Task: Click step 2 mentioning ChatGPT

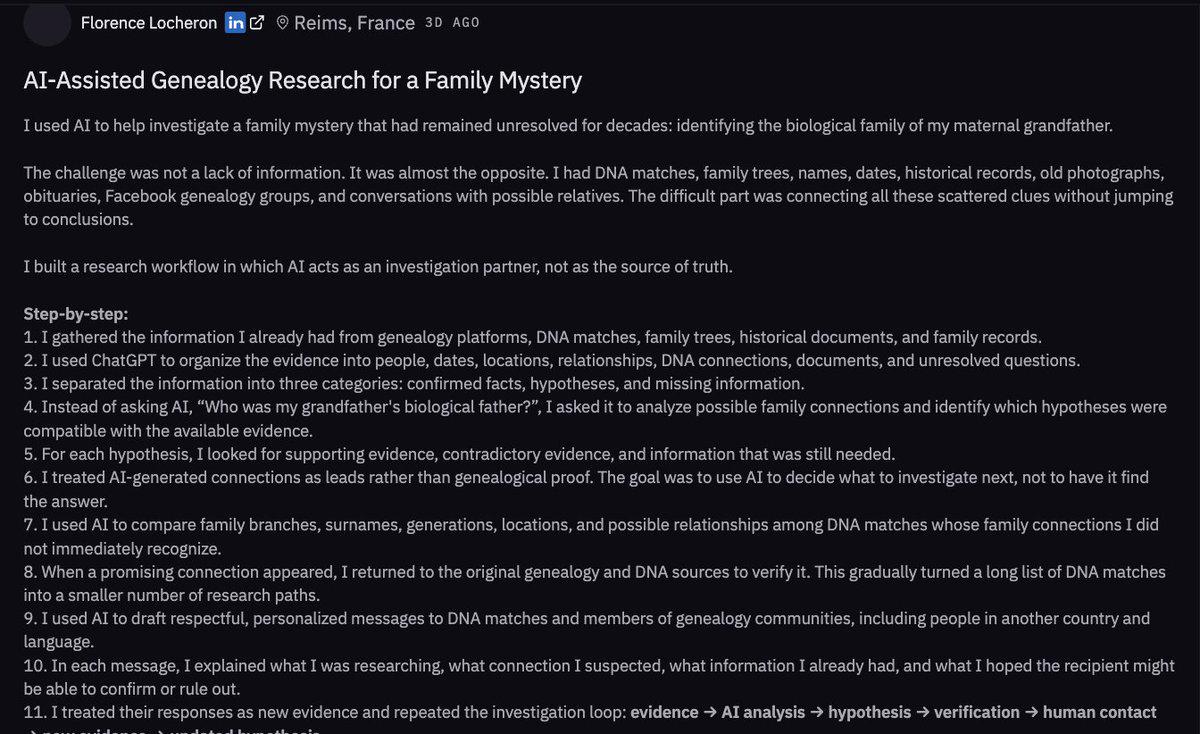Action: pyautogui.click(x=552, y=360)
